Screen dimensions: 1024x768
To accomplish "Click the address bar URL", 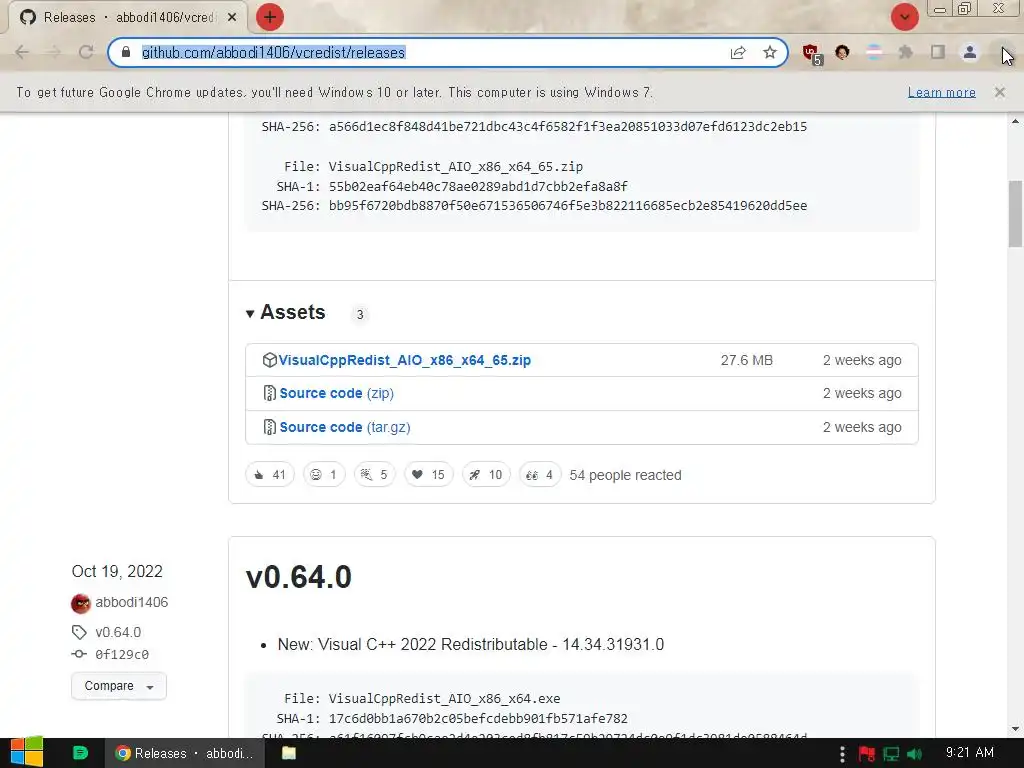I will 274,52.
